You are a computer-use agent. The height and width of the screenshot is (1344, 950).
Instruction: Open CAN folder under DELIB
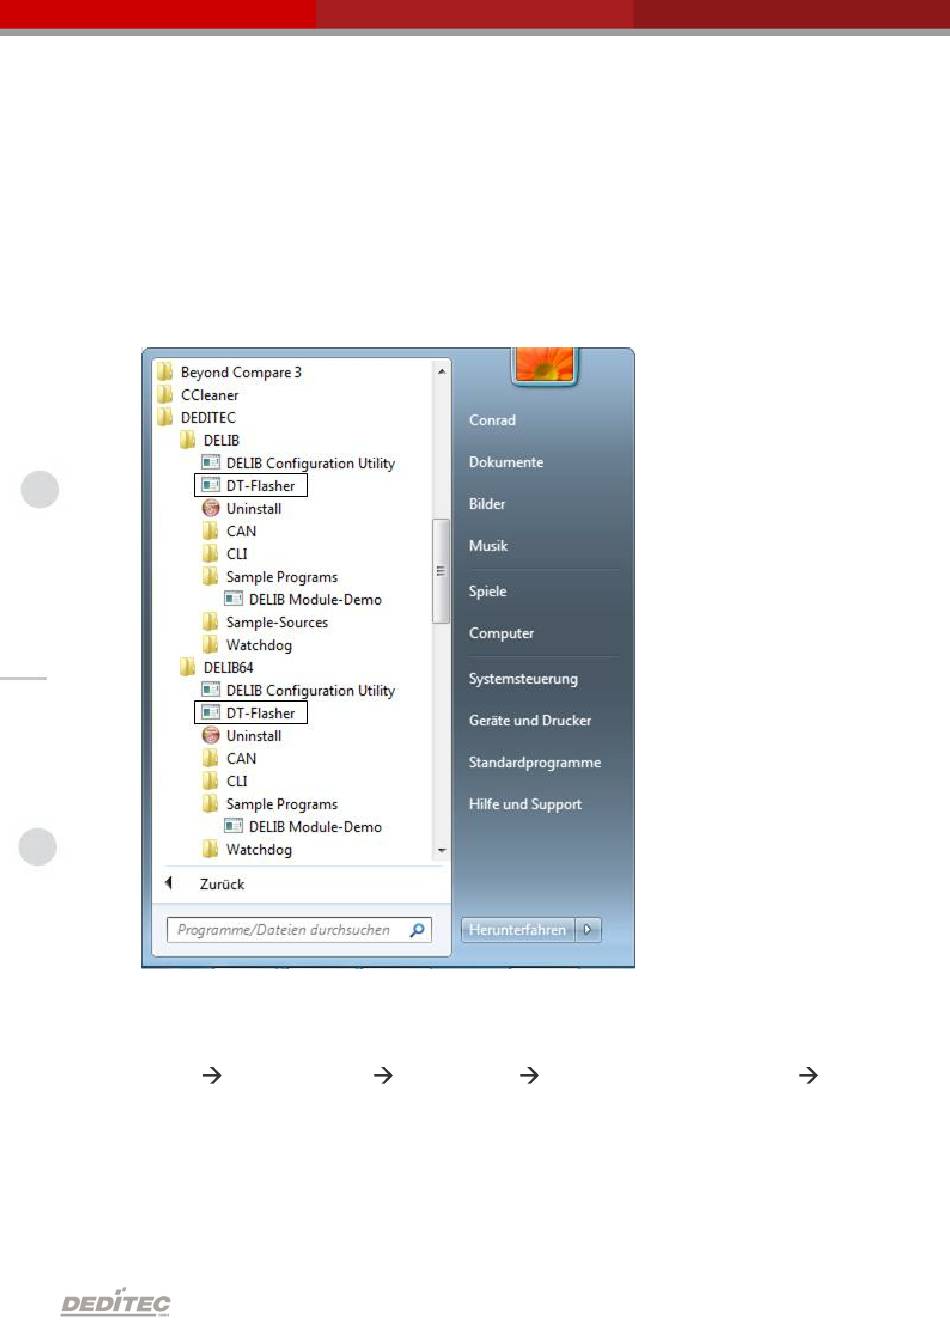229,531
